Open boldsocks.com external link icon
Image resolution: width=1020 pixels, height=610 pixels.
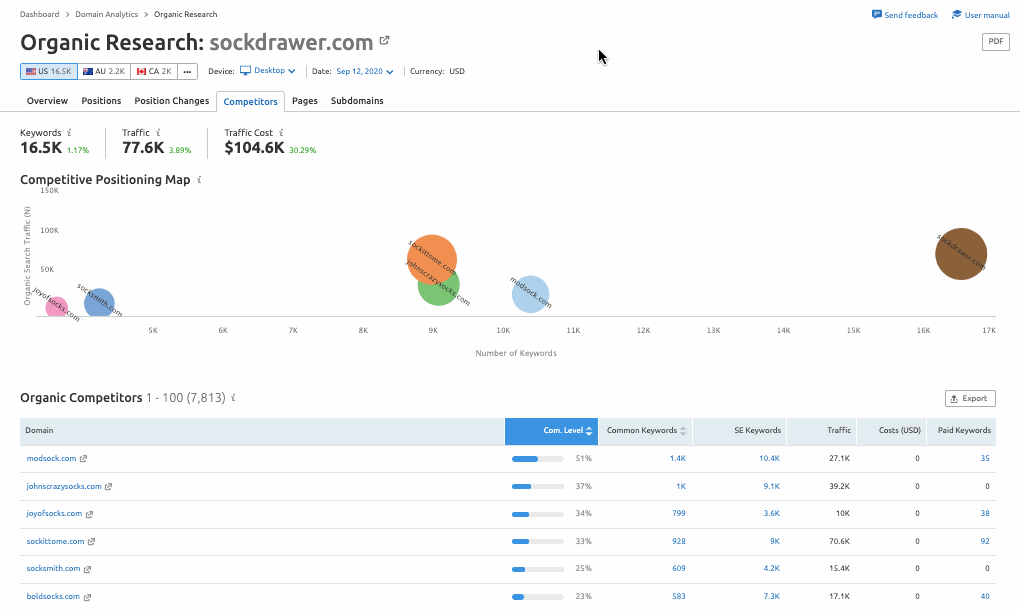pos(87,597)
